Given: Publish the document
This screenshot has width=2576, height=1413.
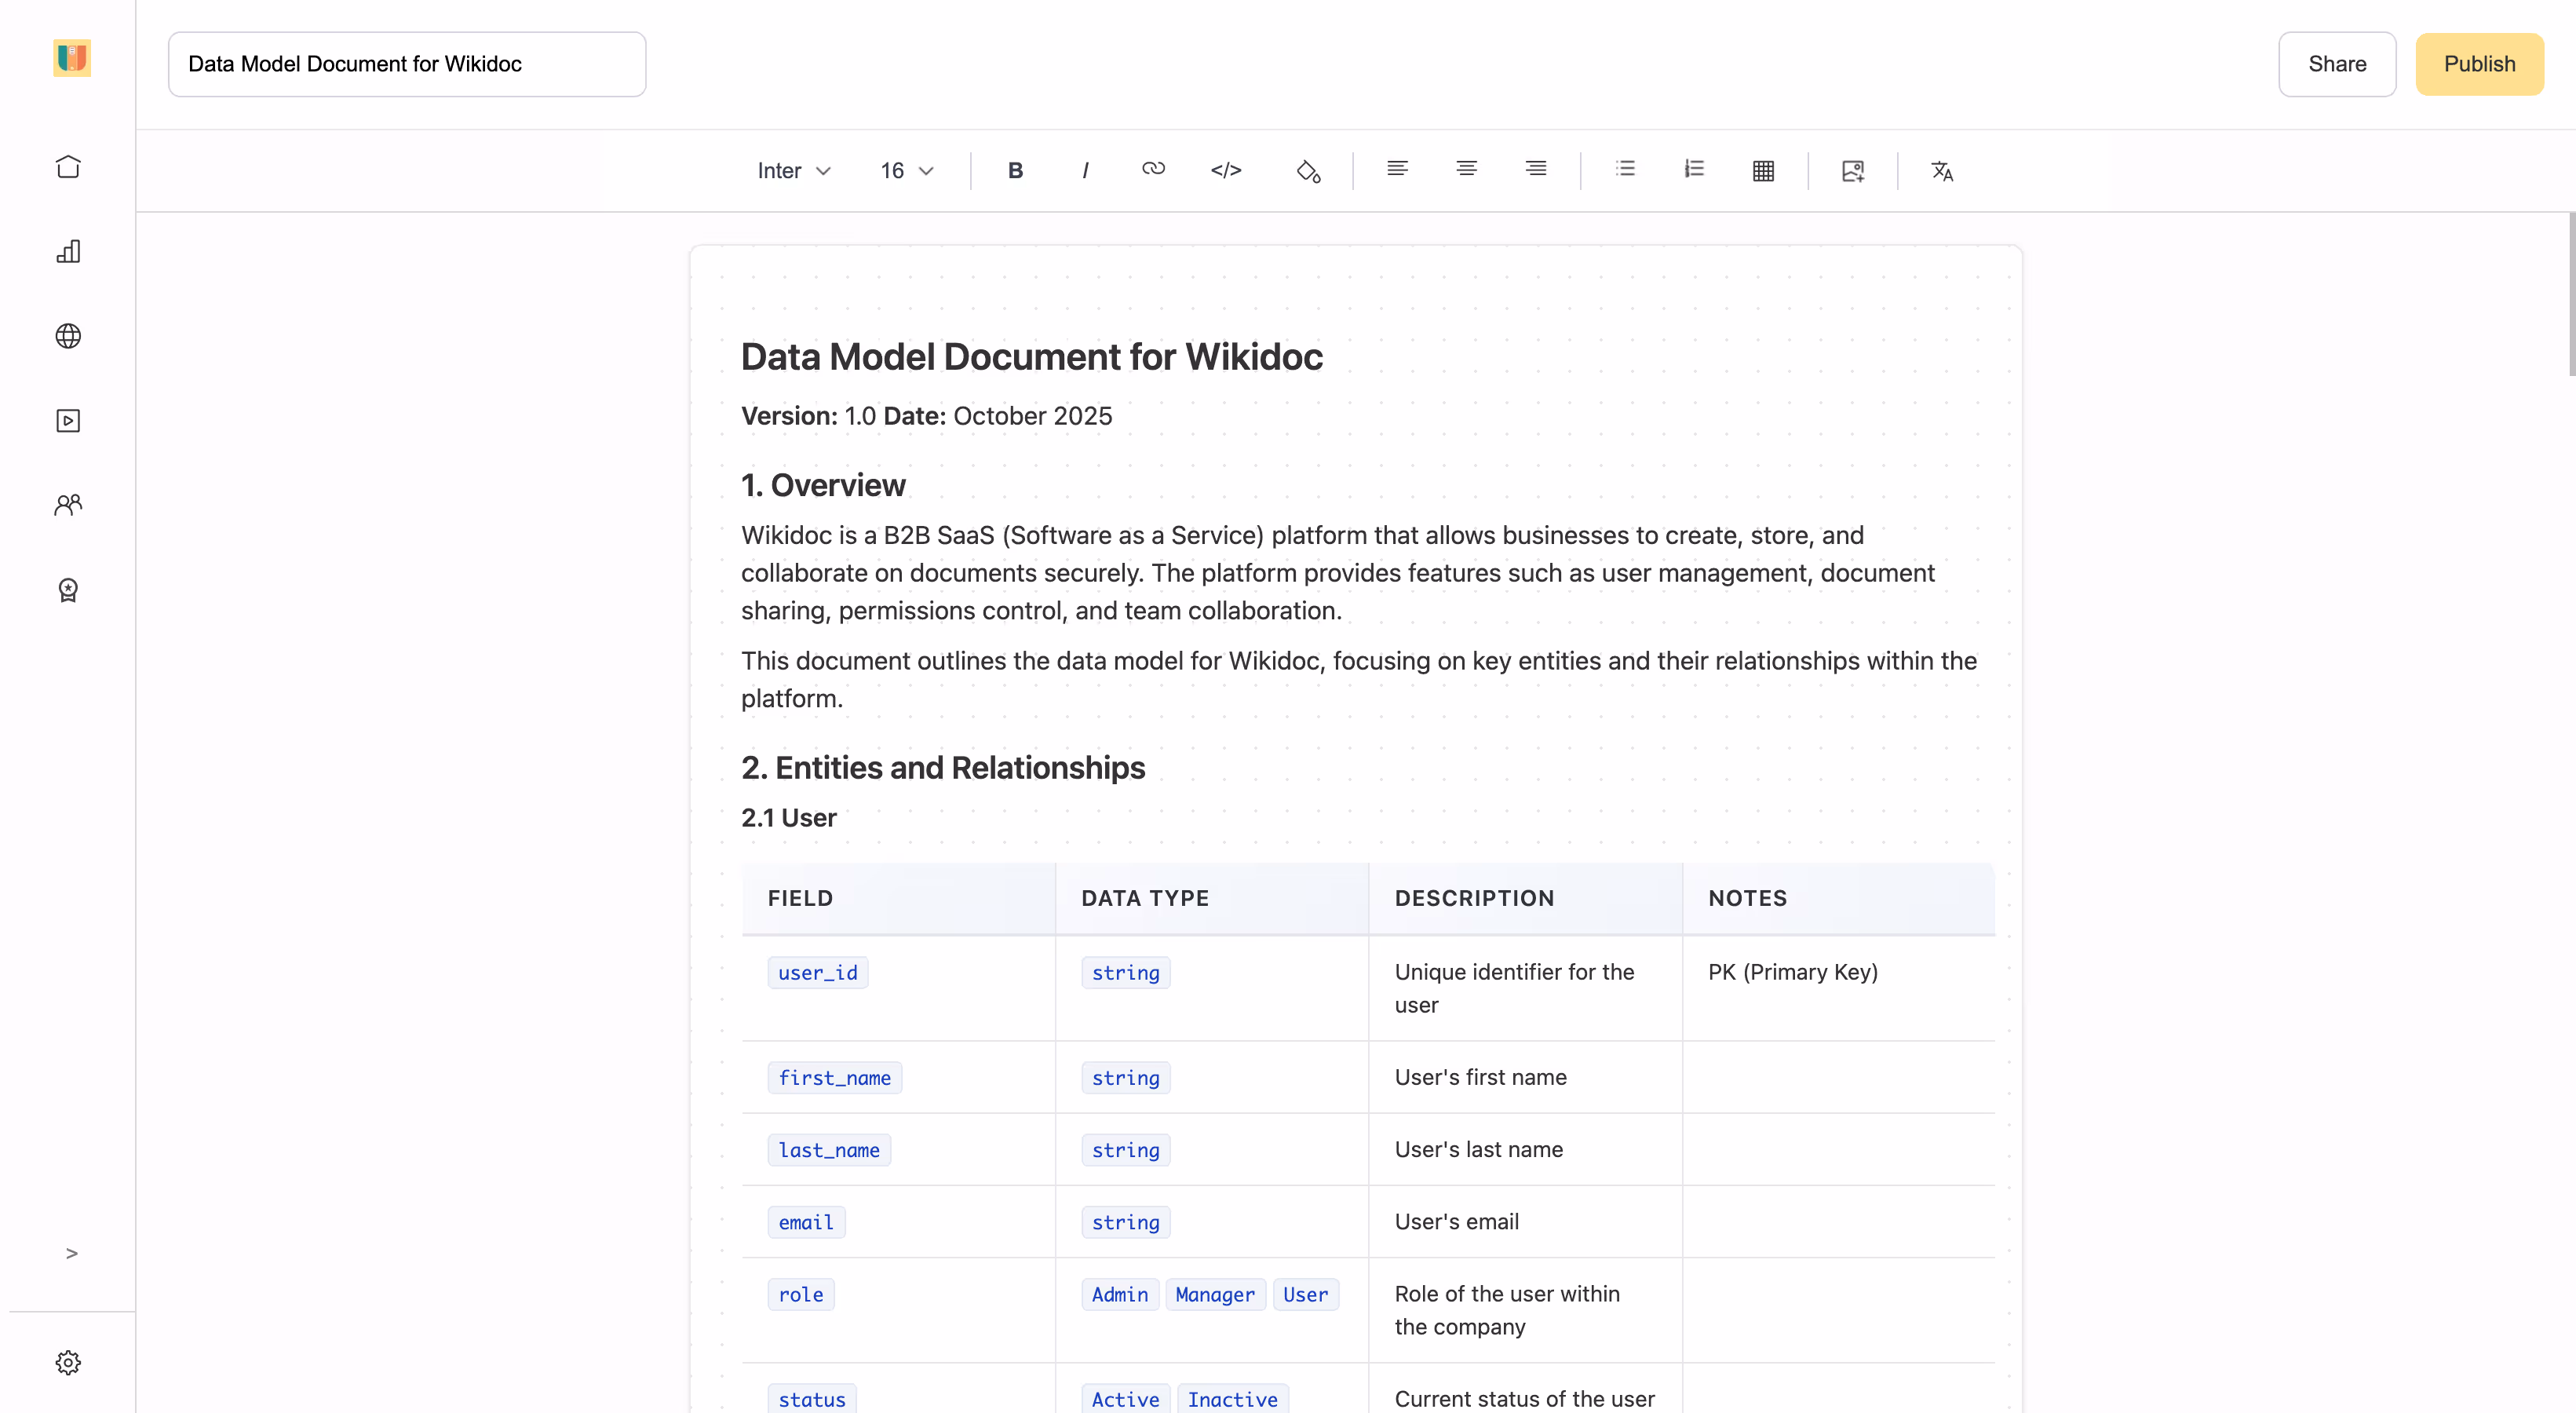Looking at the screenshot, I should (2479, 64).
